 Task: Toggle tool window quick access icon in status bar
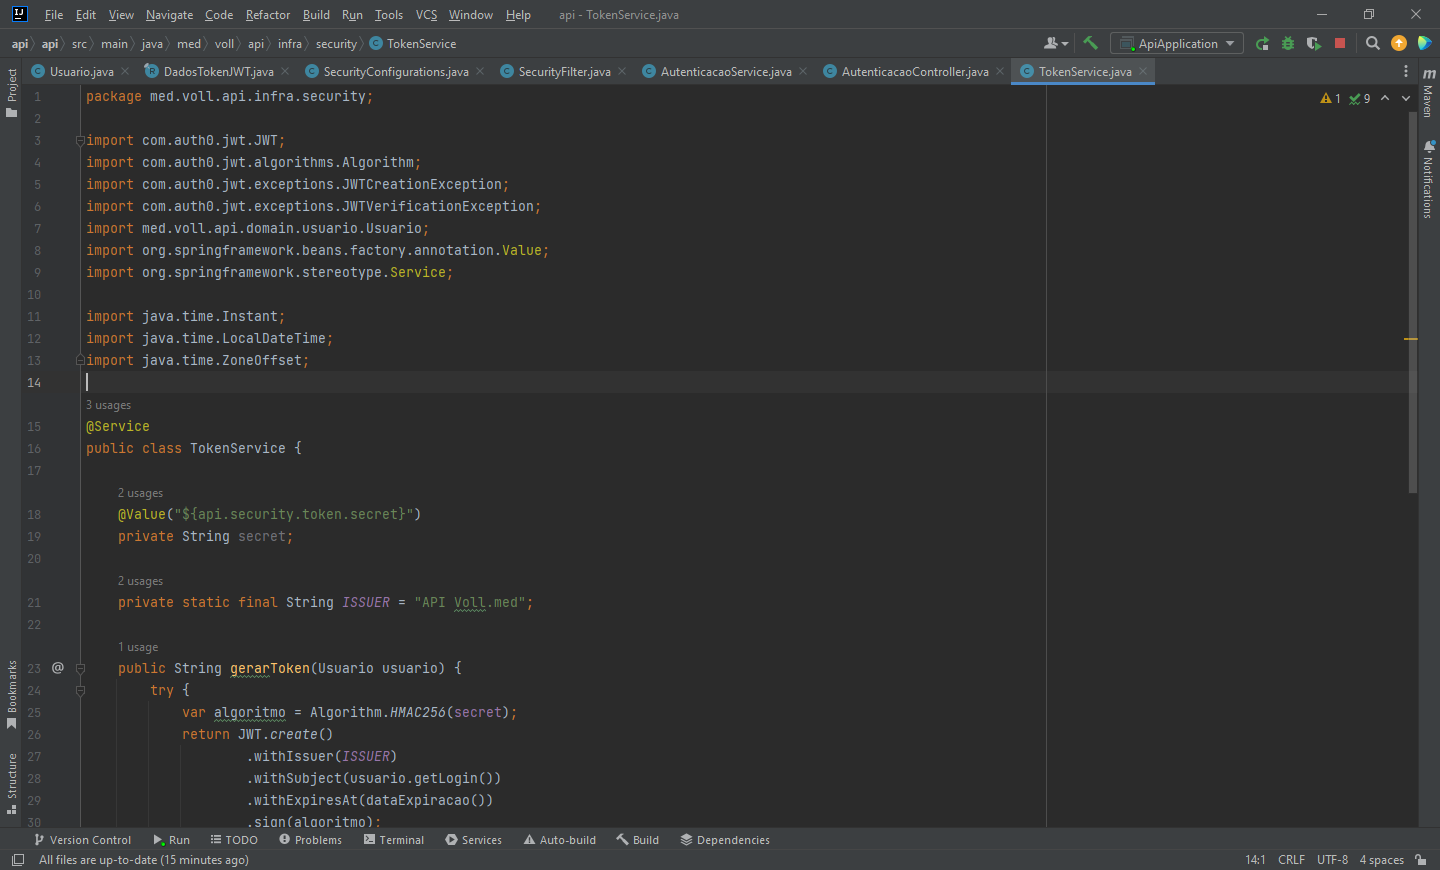[17, 860]
